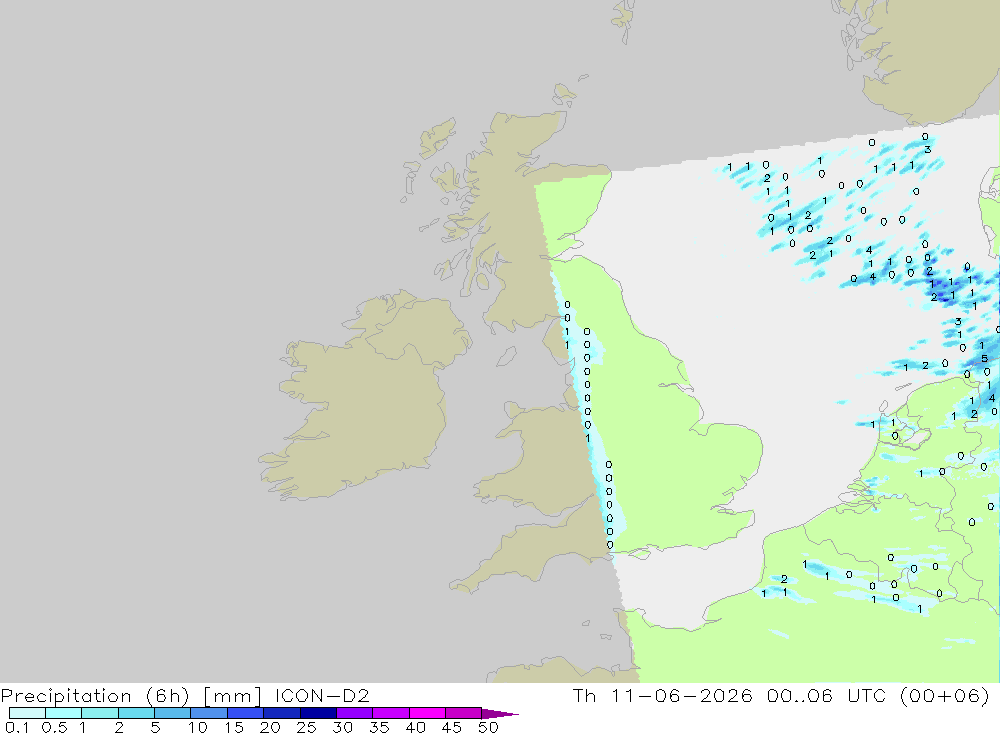Click the over-50 mm arrow tip of legend
1000x733 pixels.
tap(500, 713)
